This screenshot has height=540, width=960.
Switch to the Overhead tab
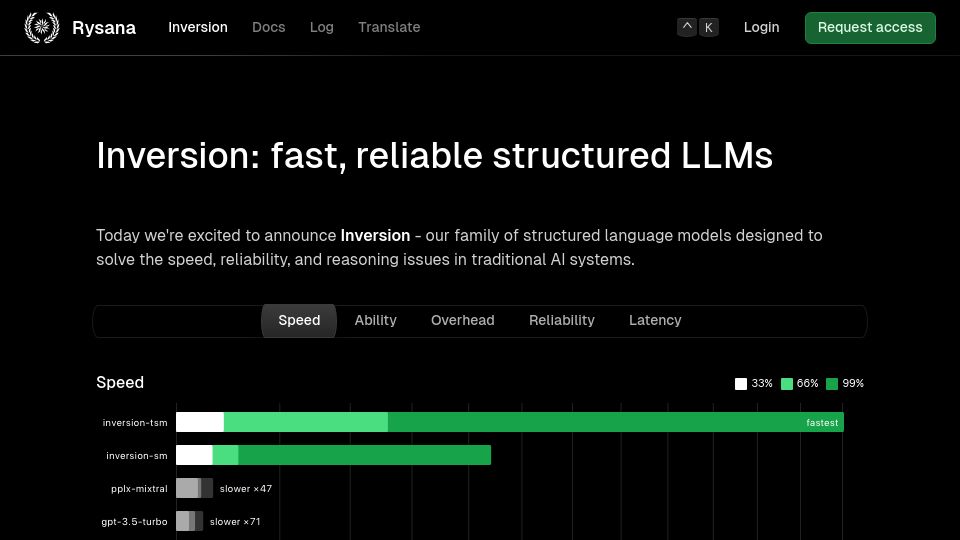pos(463,320)
